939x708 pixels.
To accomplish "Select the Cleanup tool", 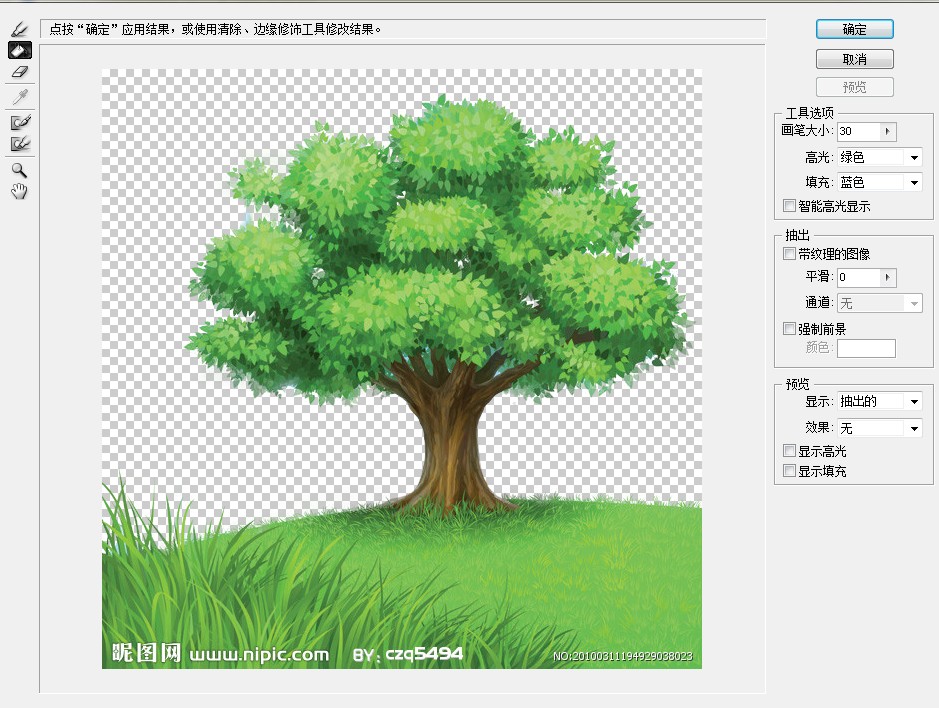I will (20, 122).
